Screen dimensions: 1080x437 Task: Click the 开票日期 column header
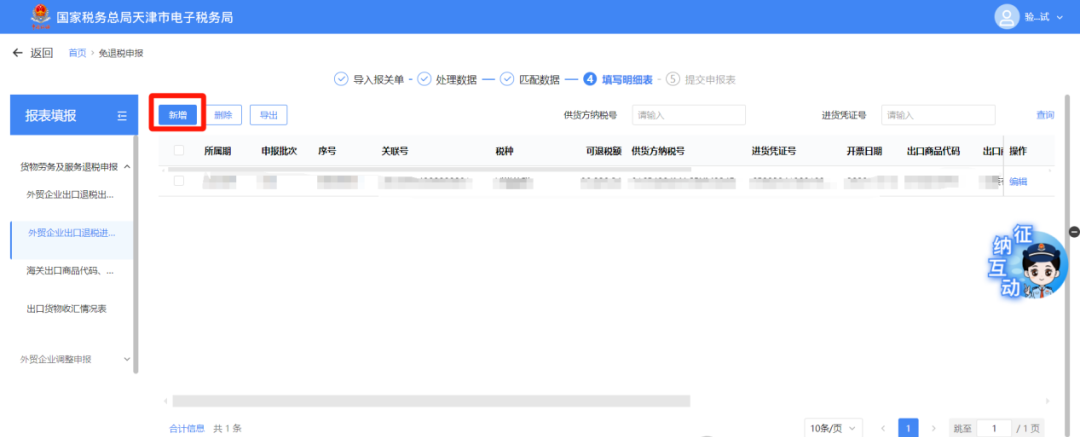864,151
